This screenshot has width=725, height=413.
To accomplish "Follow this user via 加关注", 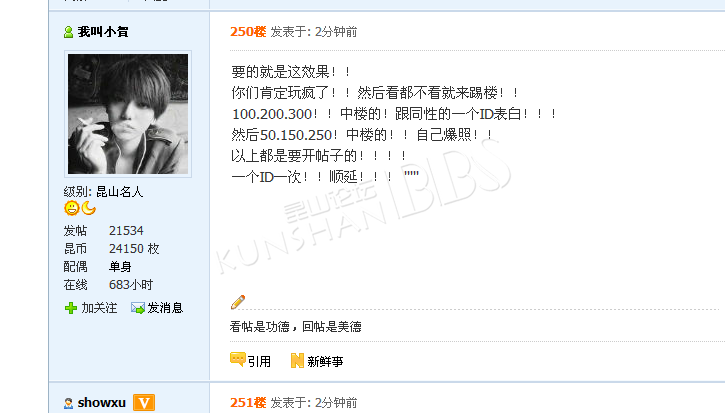I will tap(99, 308).
